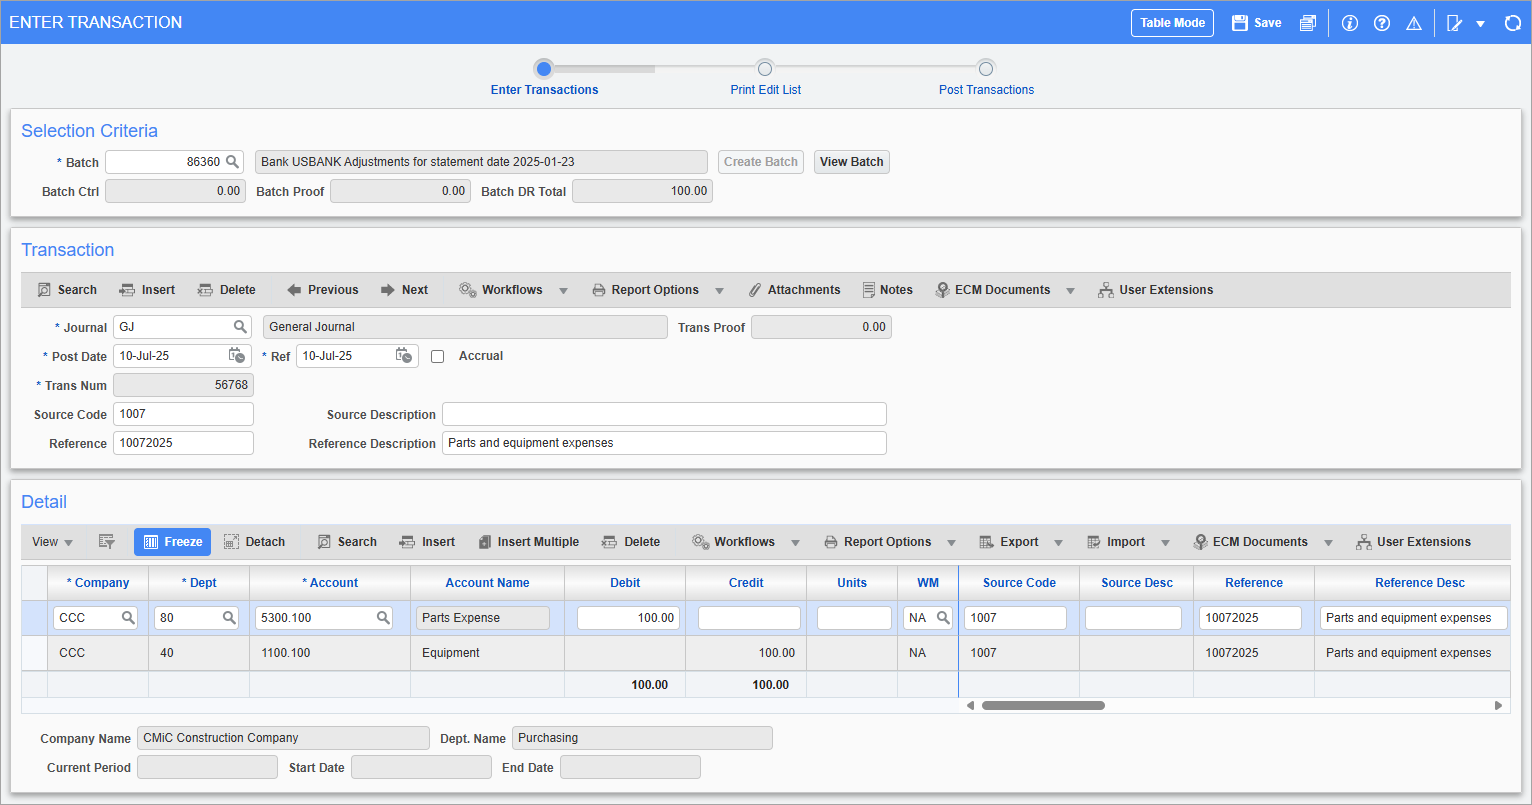The image size is (1532, 805).
Task: Click the Source Code field in Transaction
Action: [x=183, y=414]
